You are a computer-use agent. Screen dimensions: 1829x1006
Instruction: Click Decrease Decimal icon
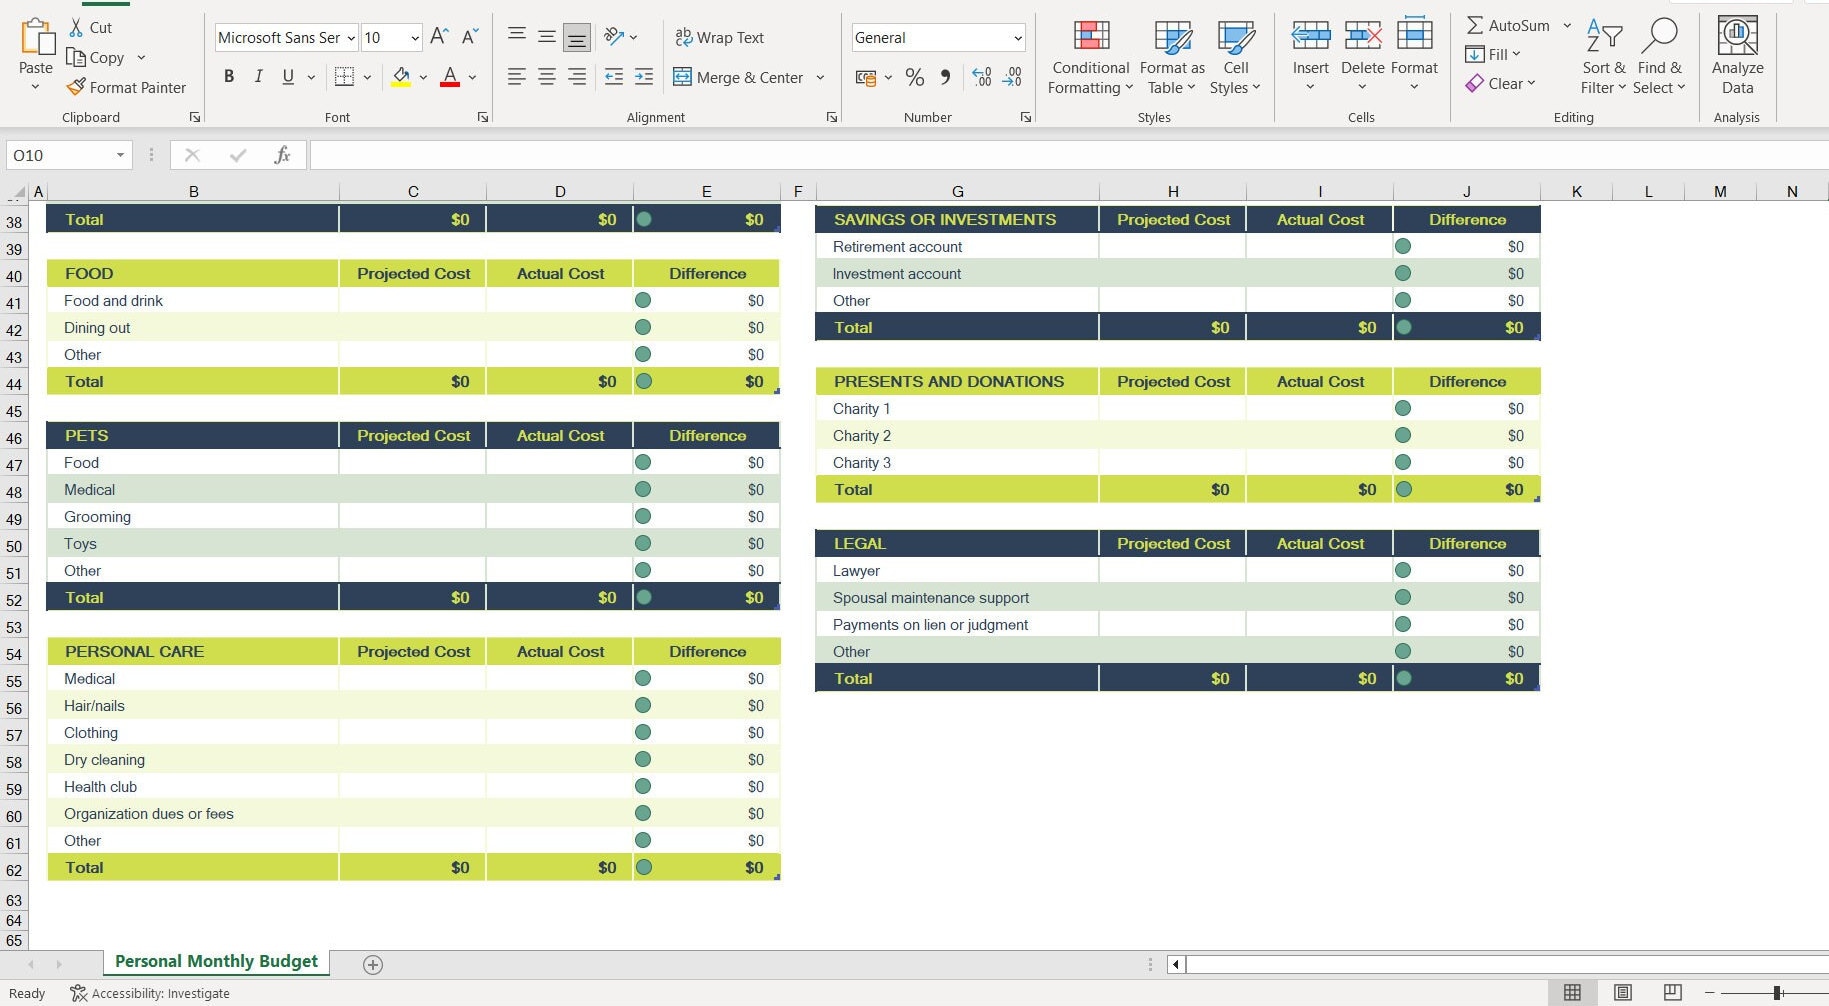(x=1013, y=77)
